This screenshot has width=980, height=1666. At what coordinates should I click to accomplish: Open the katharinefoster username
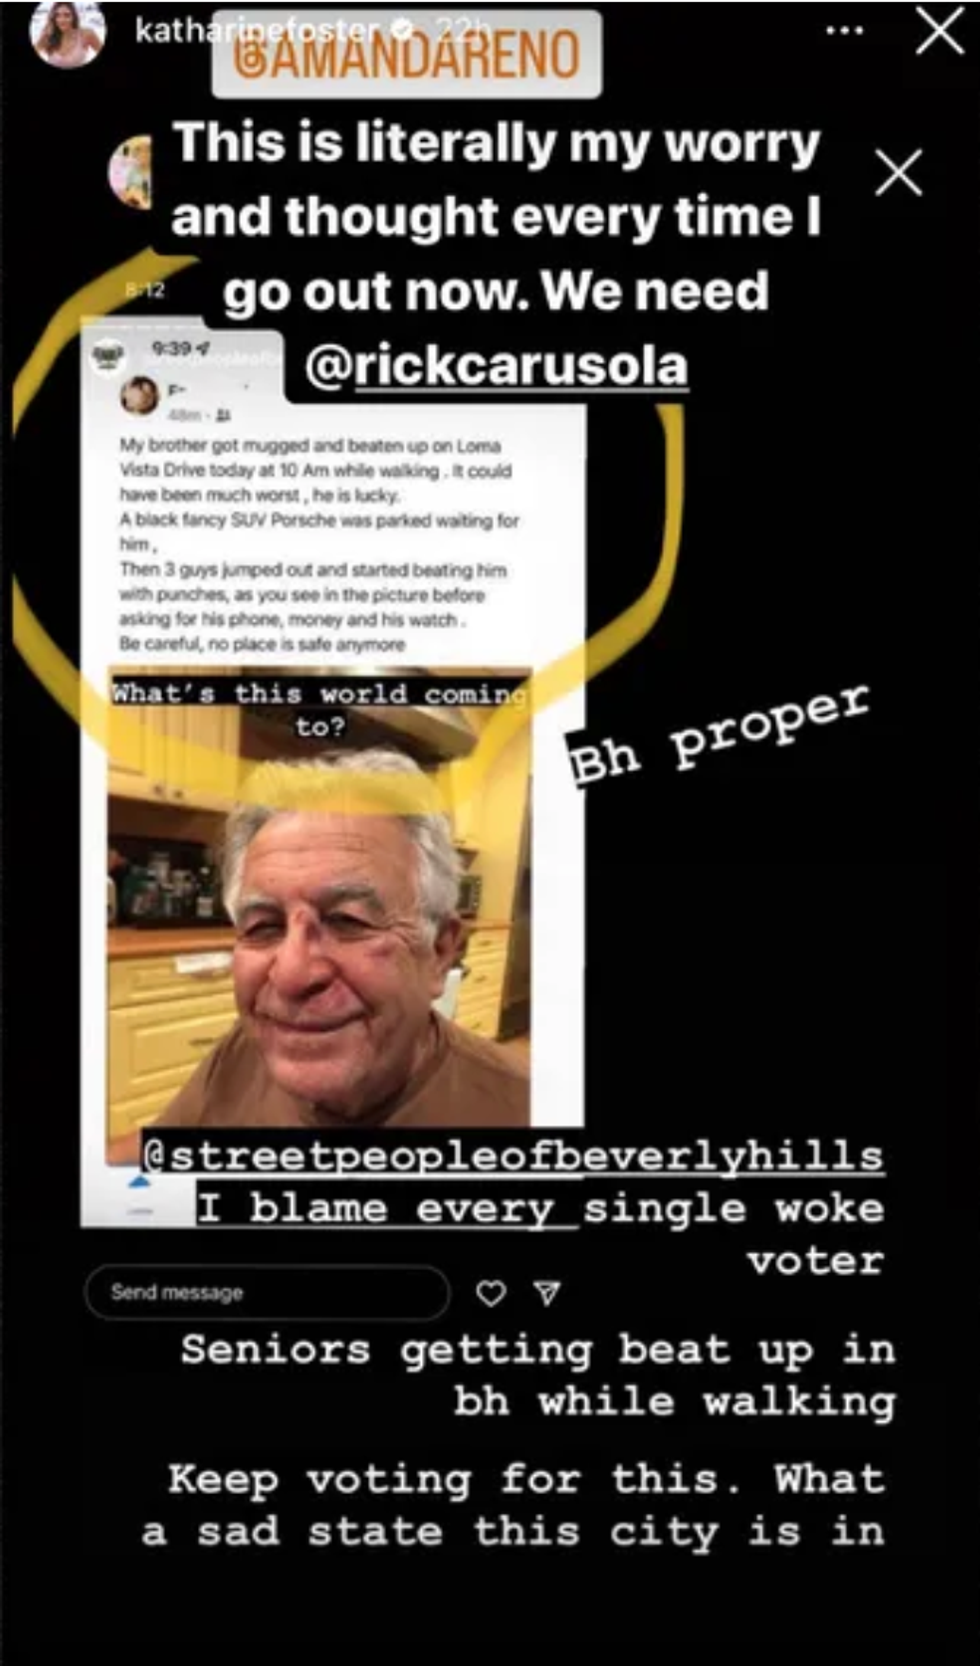point(257,31)
